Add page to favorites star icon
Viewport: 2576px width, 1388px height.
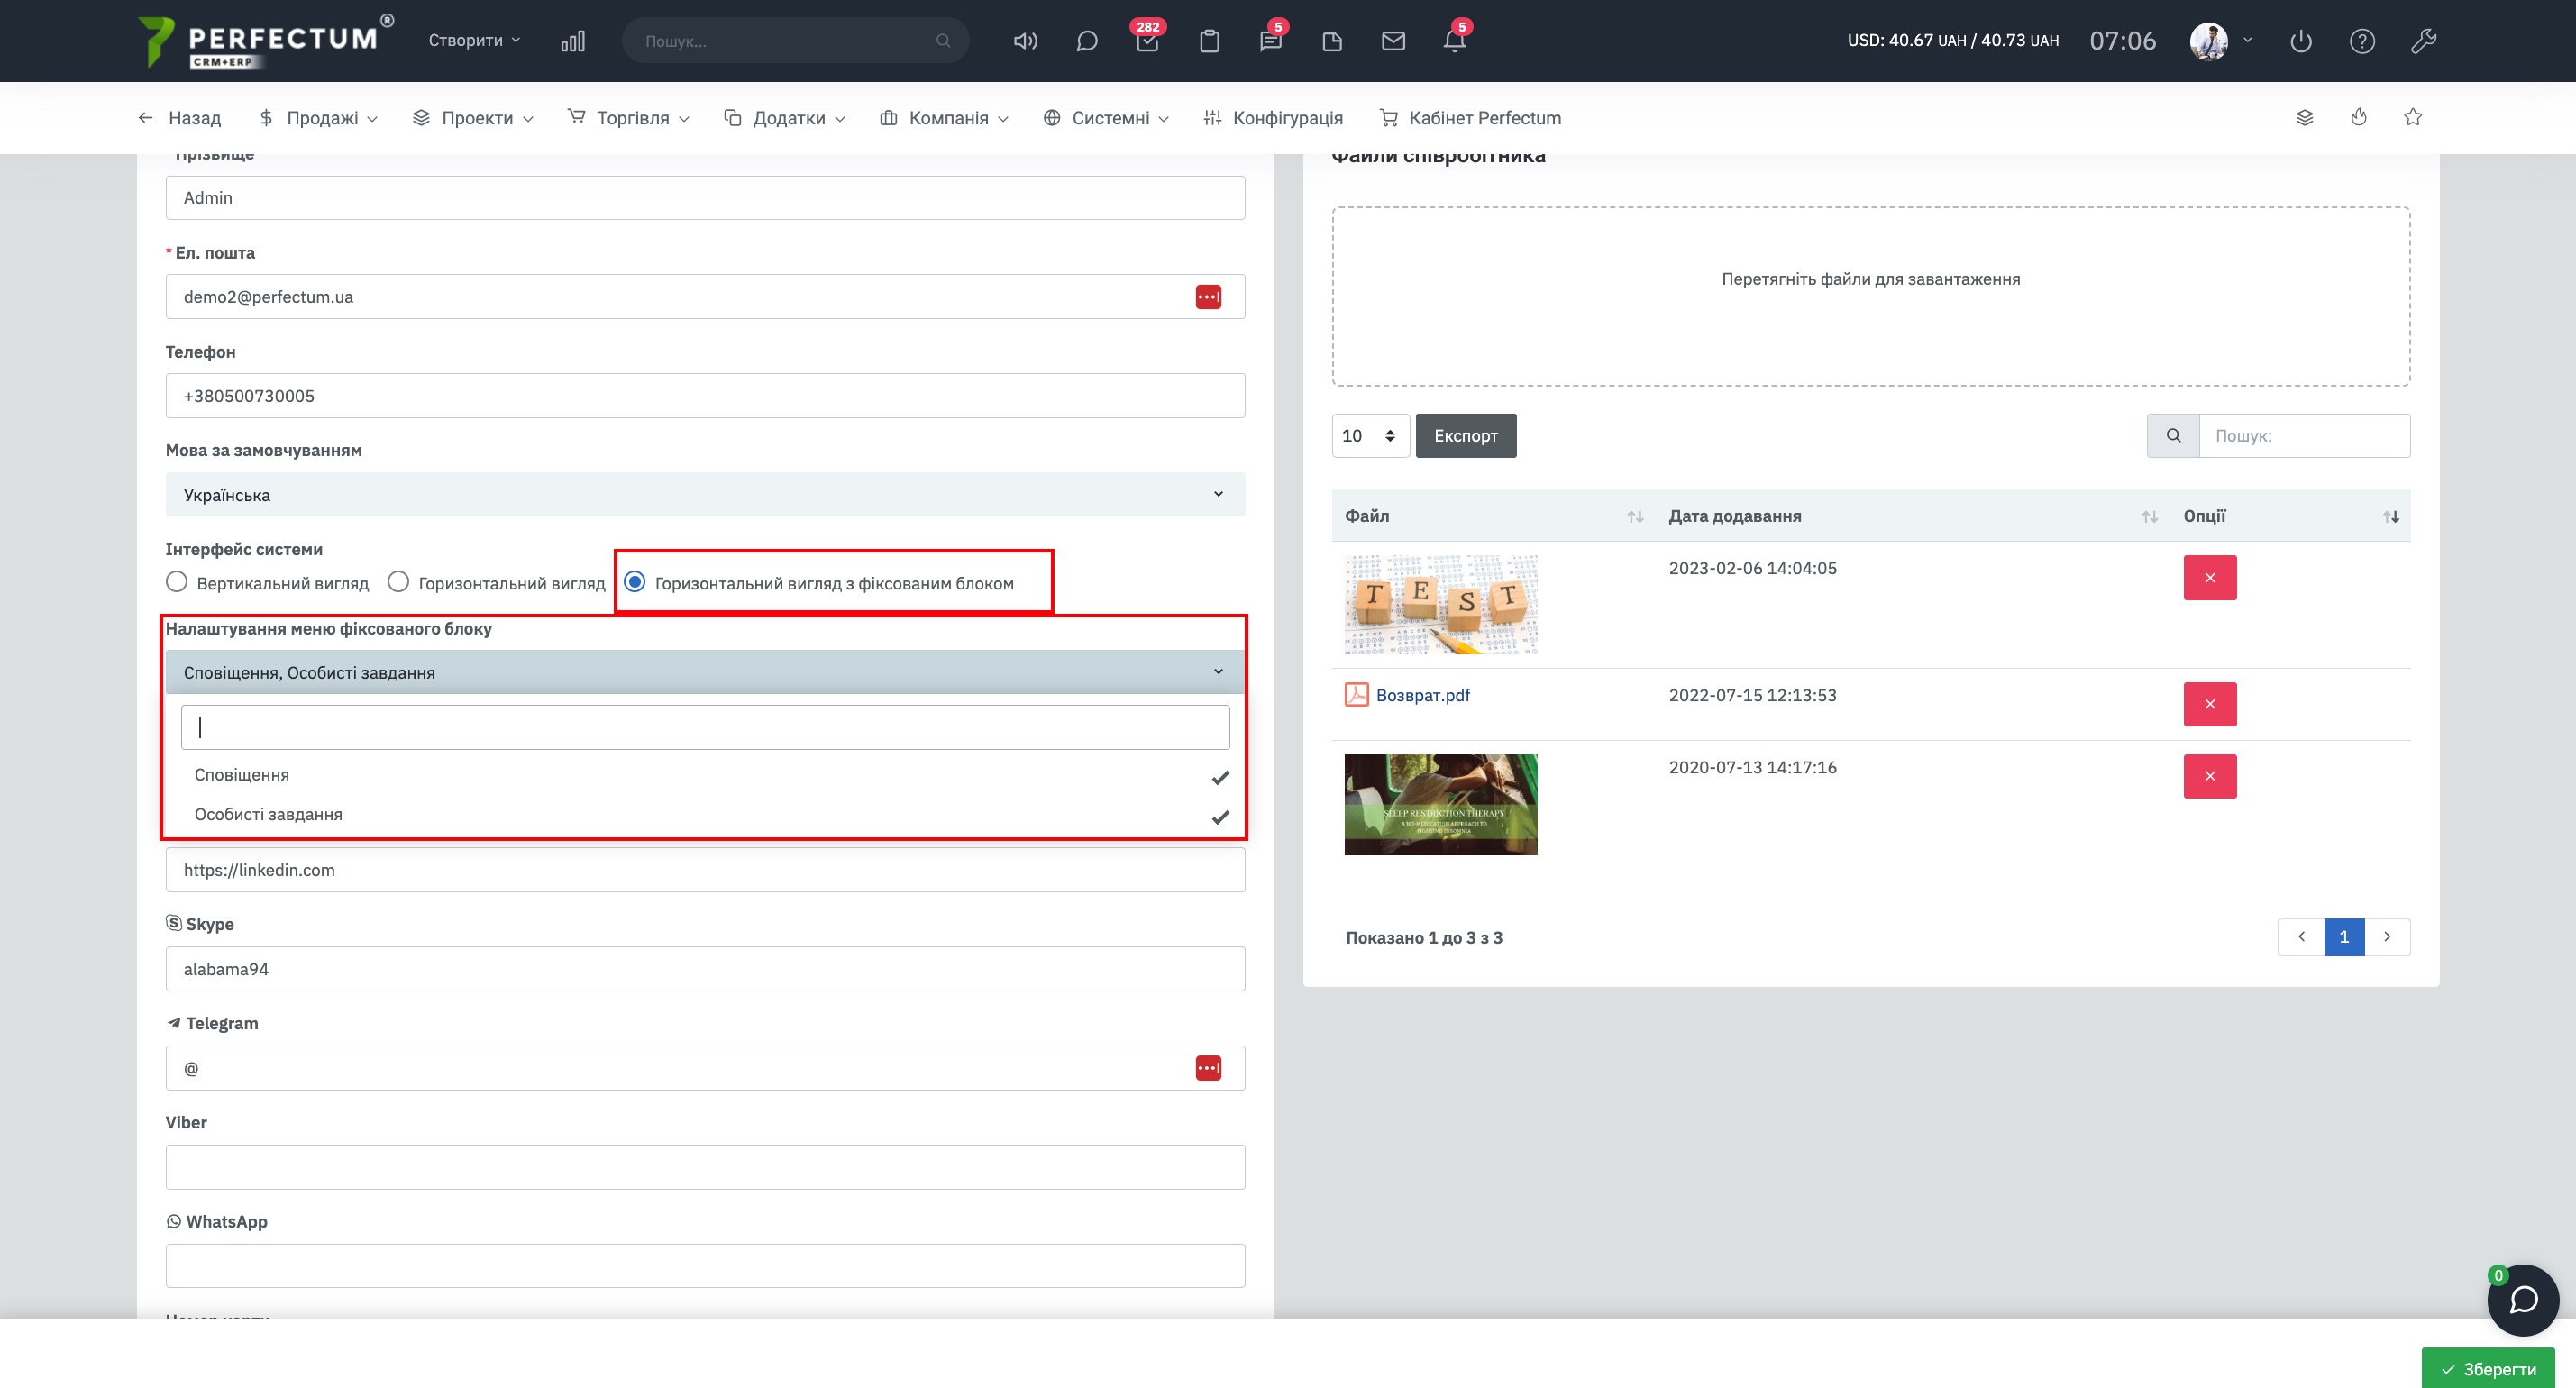[x=2413, y=117]
